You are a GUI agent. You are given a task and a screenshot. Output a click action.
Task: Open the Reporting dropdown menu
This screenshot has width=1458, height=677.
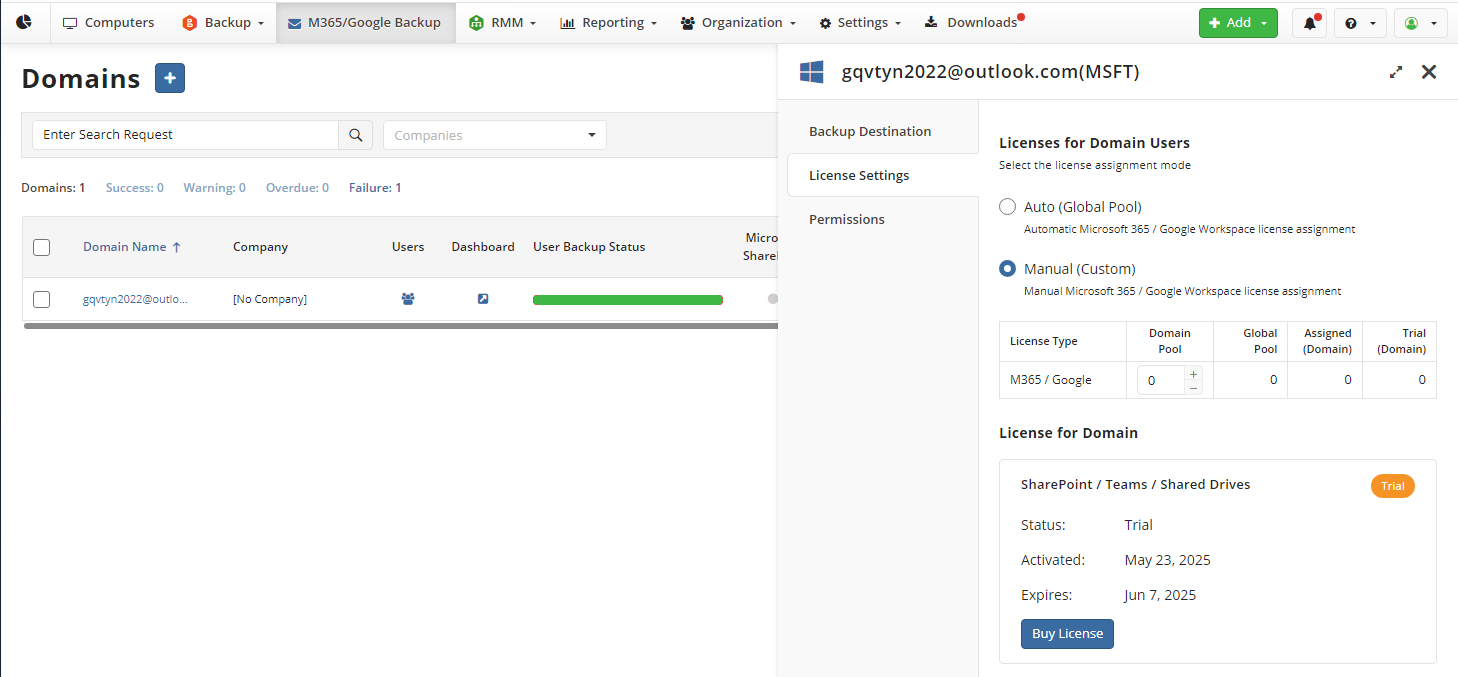point(608,22)
